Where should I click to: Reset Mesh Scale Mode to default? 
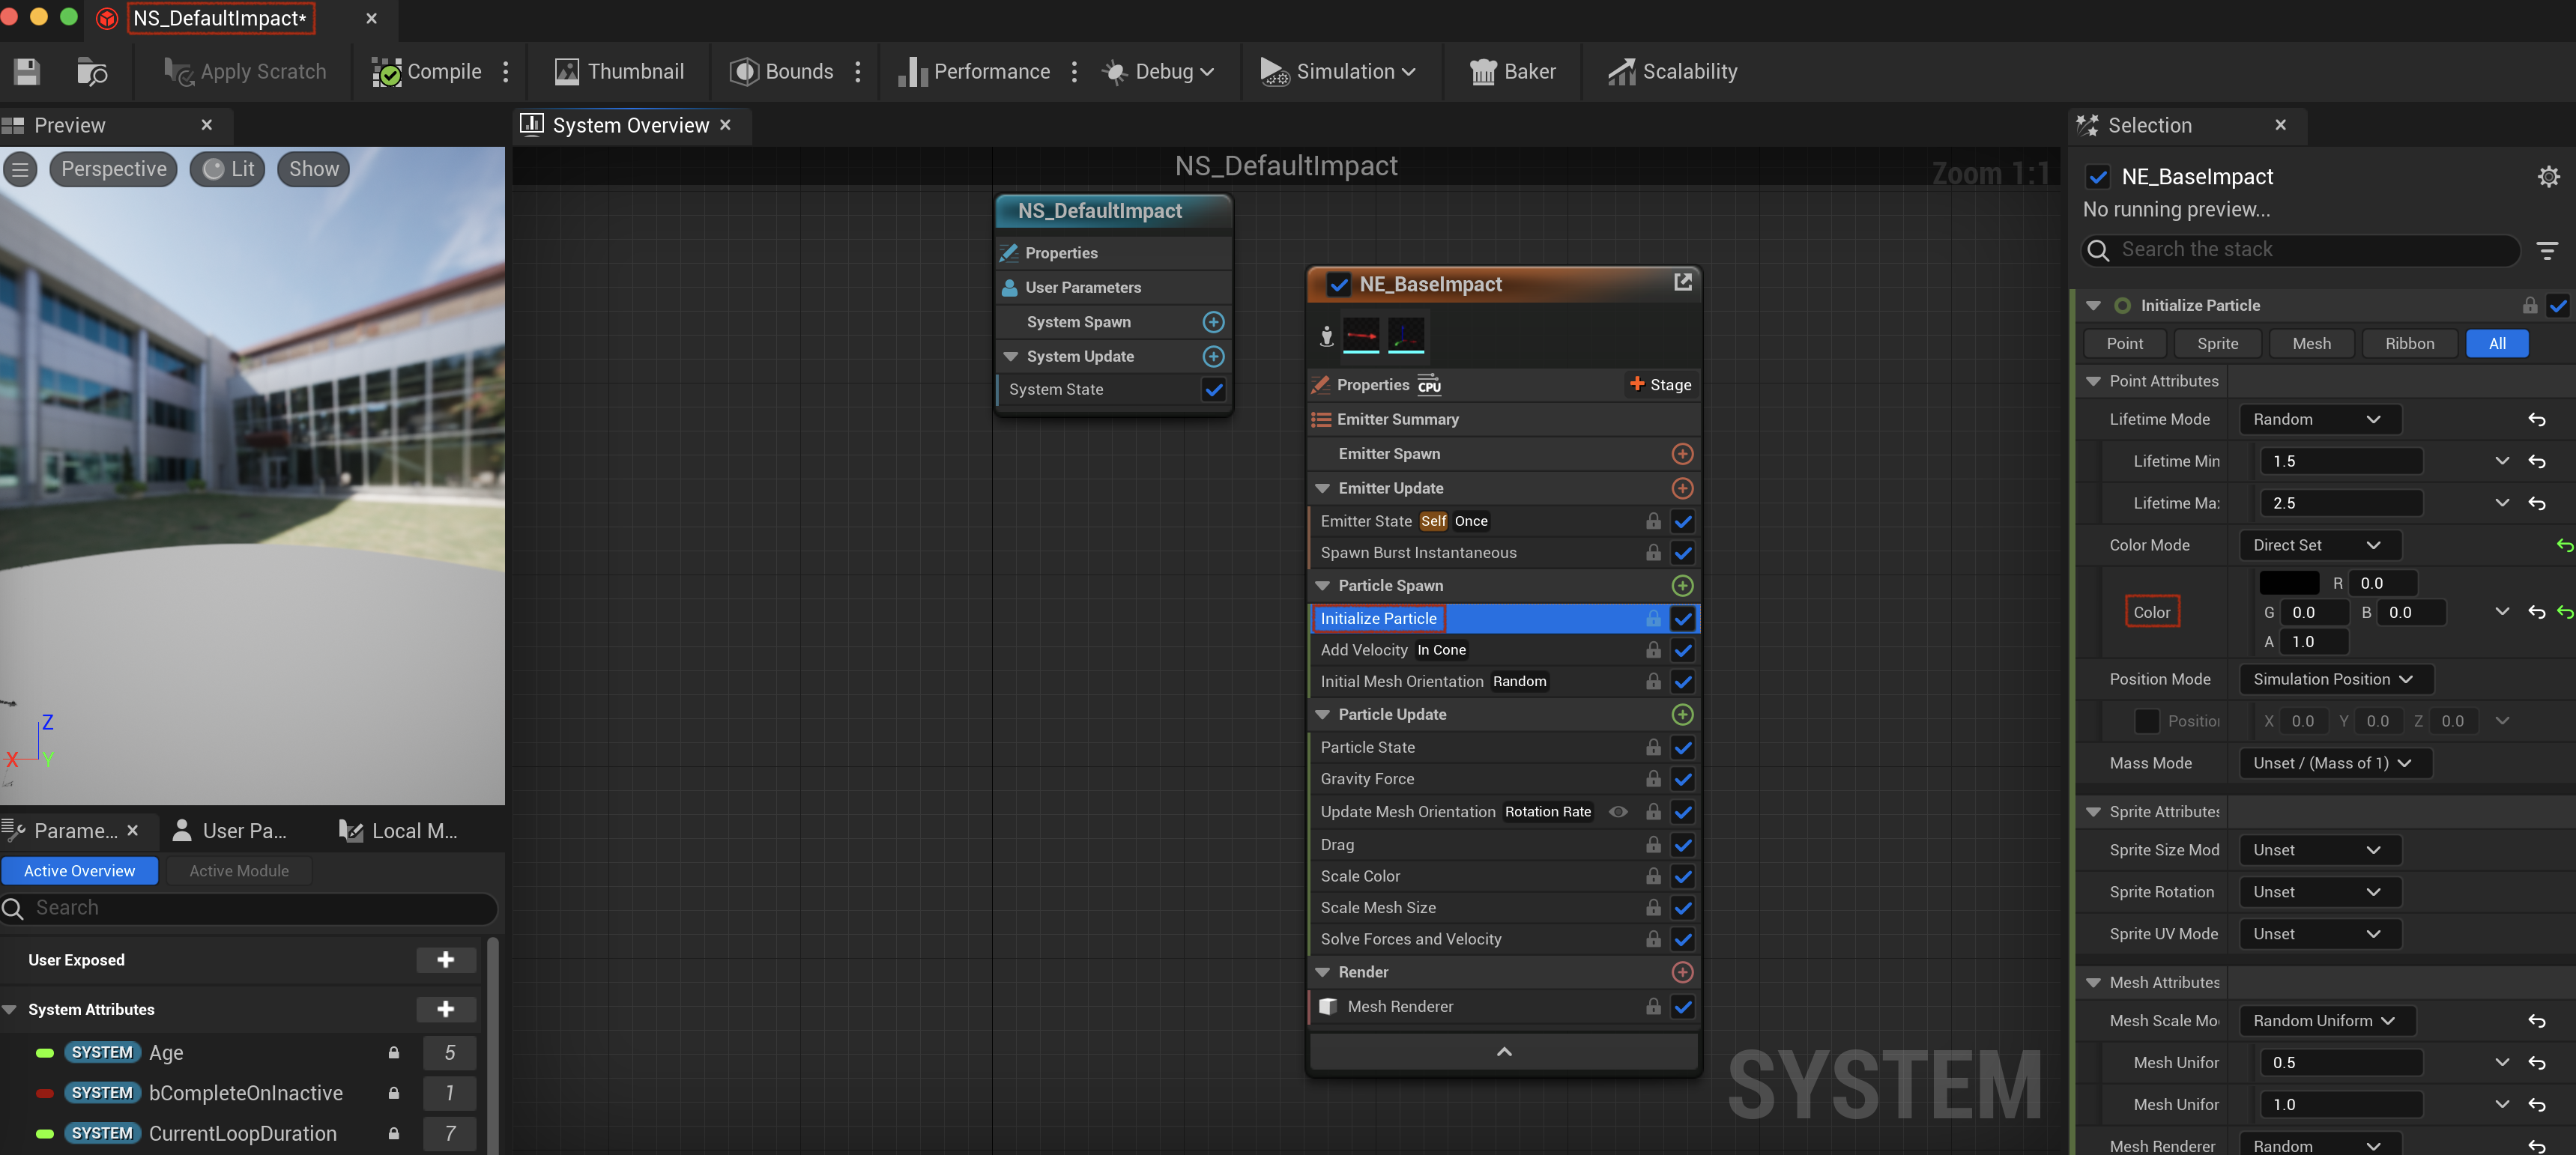pos(2537,1021)
